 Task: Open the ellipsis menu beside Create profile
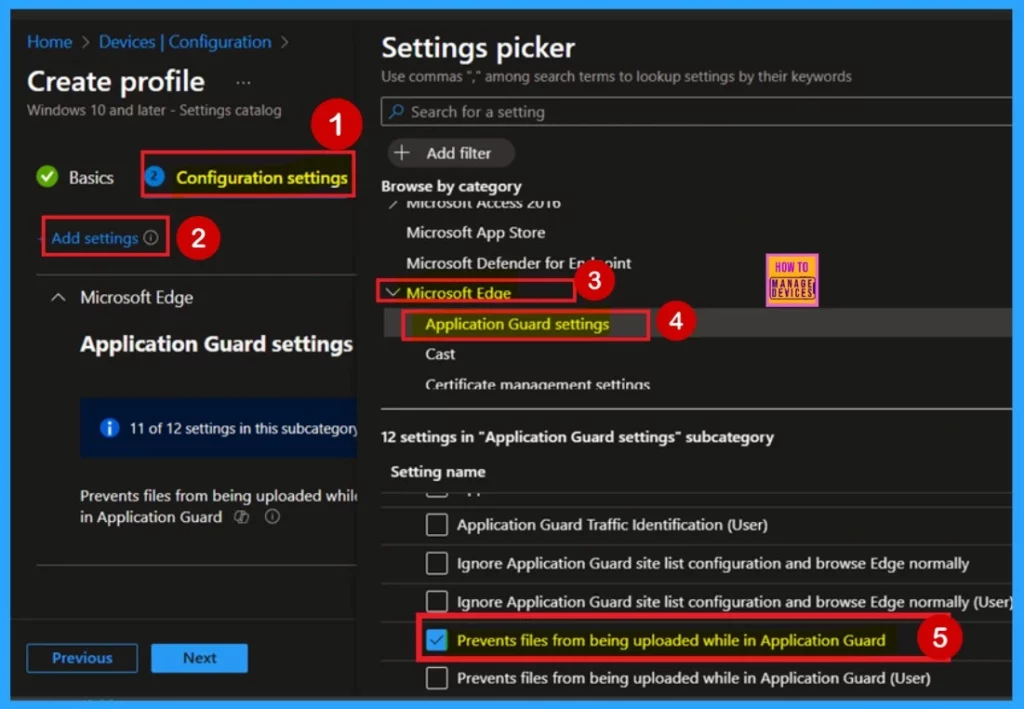pyautogui.click(x=243, y=83)
